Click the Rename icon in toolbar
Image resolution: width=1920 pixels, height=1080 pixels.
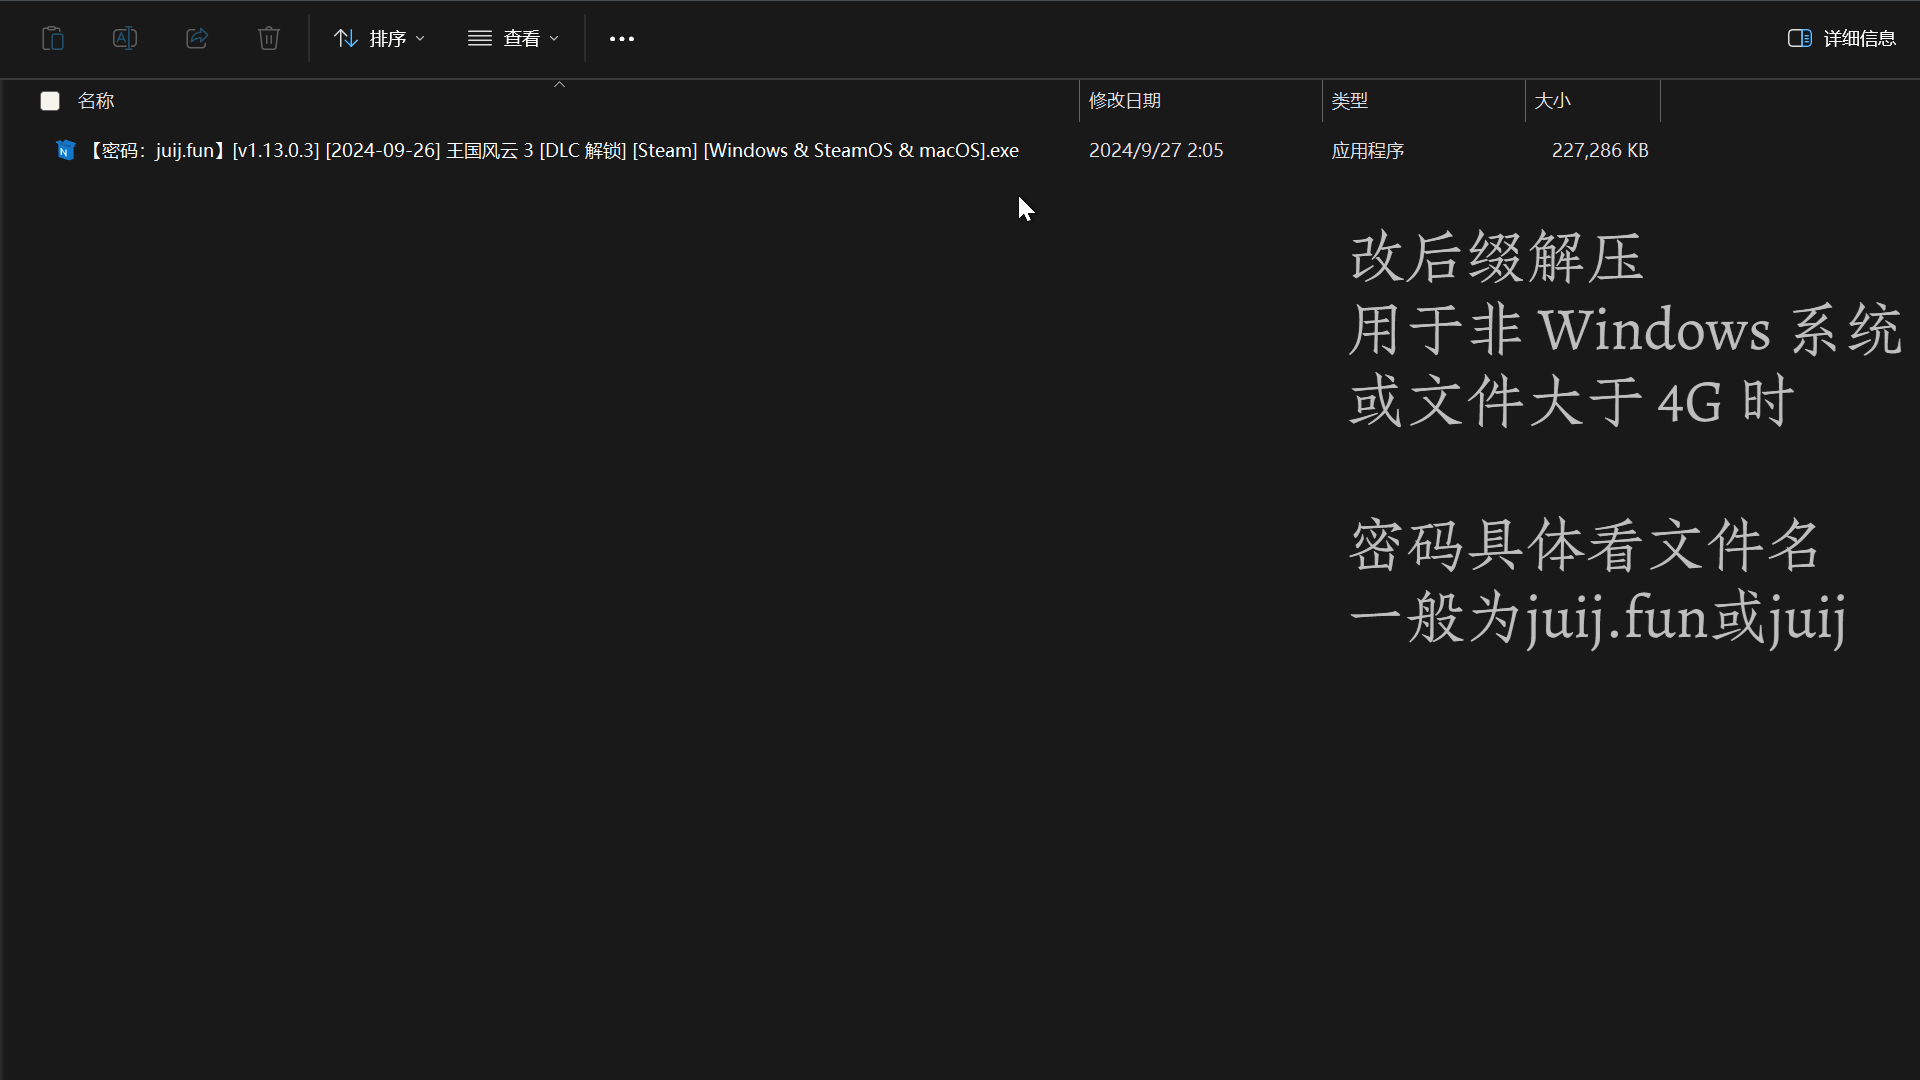click(125, 38)
